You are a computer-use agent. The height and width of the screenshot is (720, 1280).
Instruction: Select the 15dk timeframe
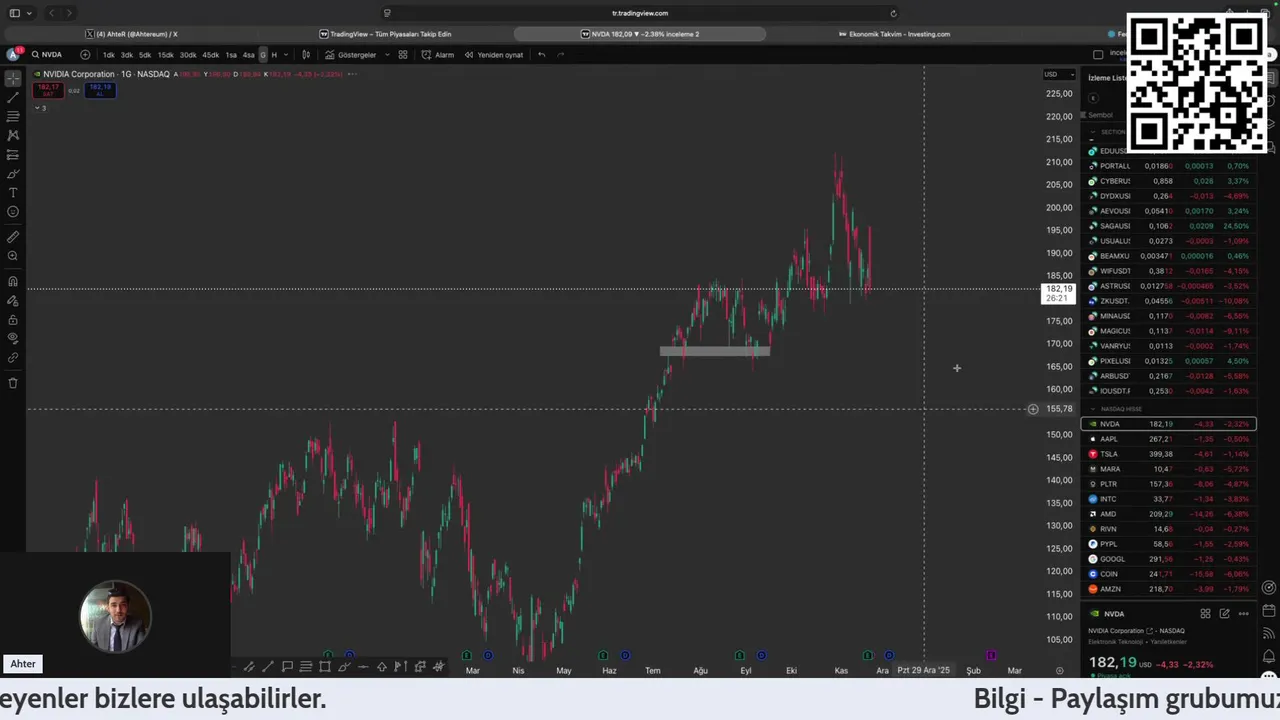pyautogui.click(x=165, y=55)
